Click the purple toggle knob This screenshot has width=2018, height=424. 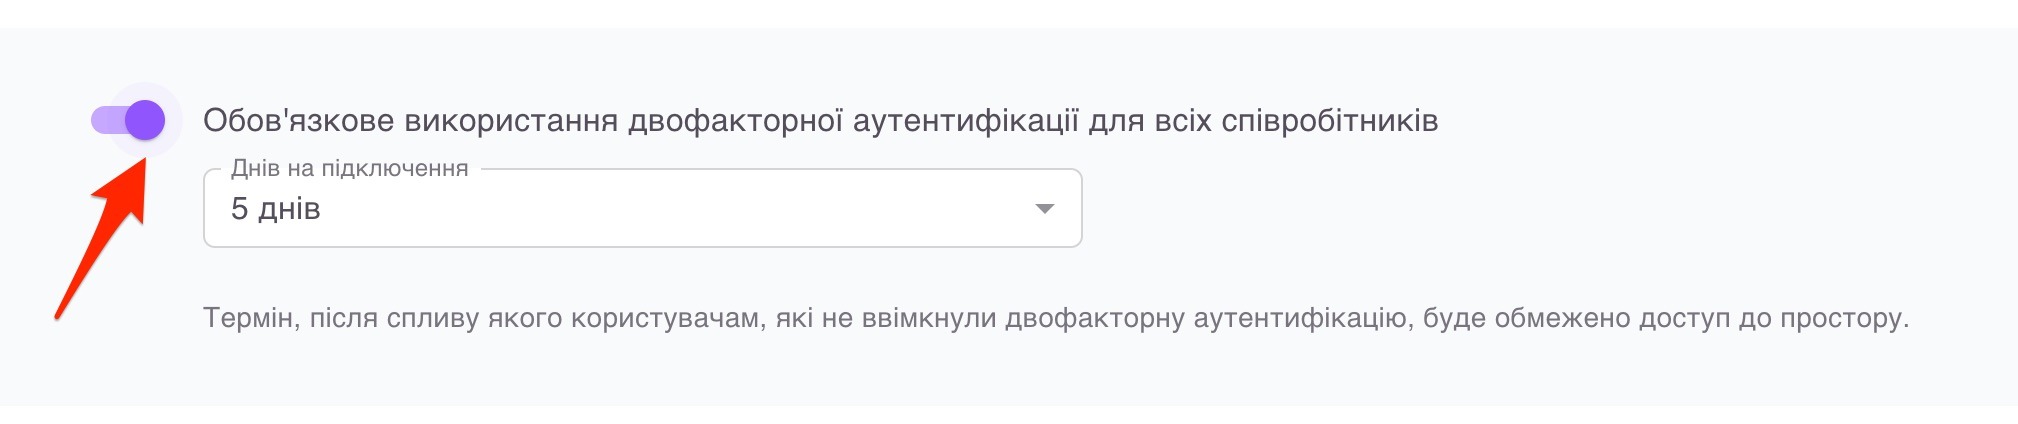(146, 121)
